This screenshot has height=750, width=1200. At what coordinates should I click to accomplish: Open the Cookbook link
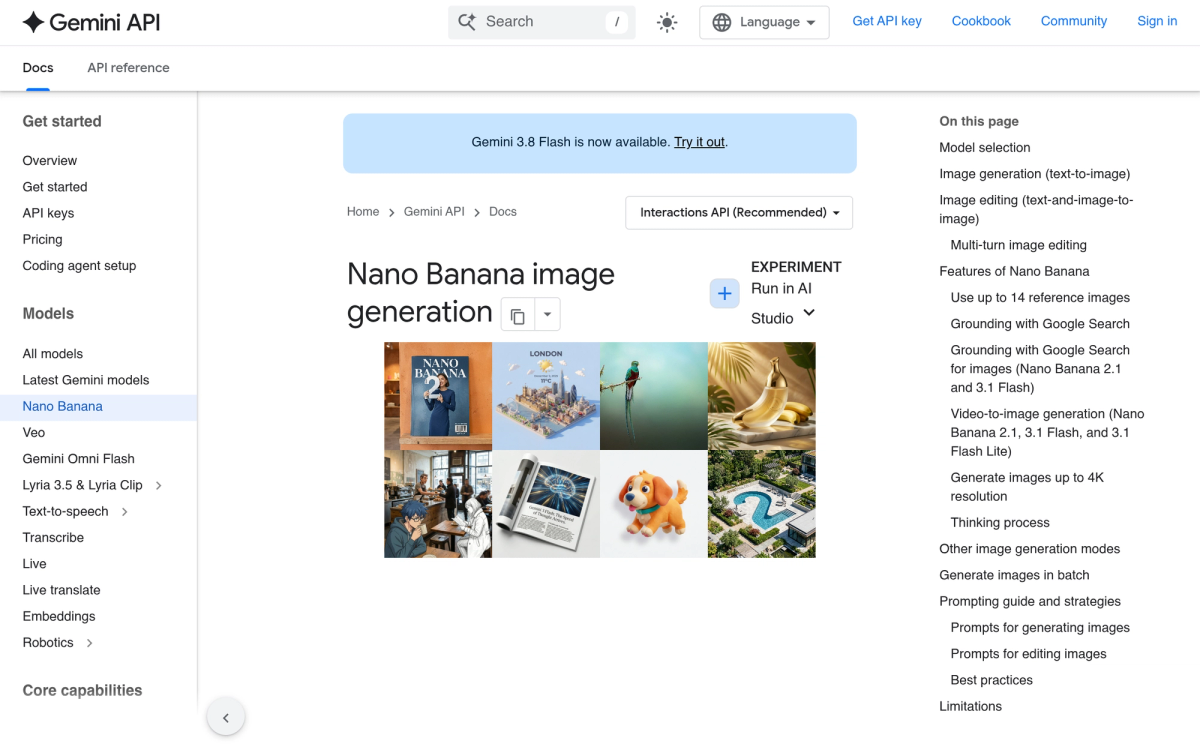pyautogui.click(x=981, y=21)
